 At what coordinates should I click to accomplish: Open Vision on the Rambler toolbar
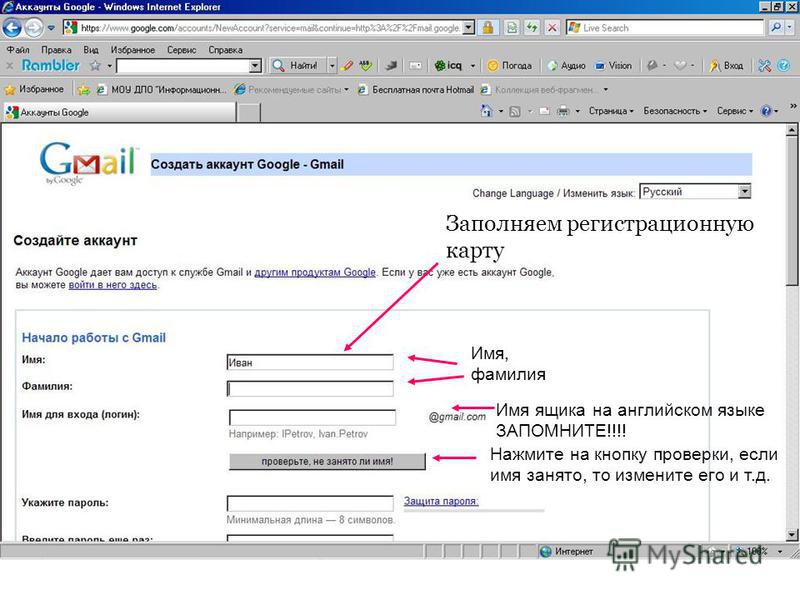coord(613,66)
